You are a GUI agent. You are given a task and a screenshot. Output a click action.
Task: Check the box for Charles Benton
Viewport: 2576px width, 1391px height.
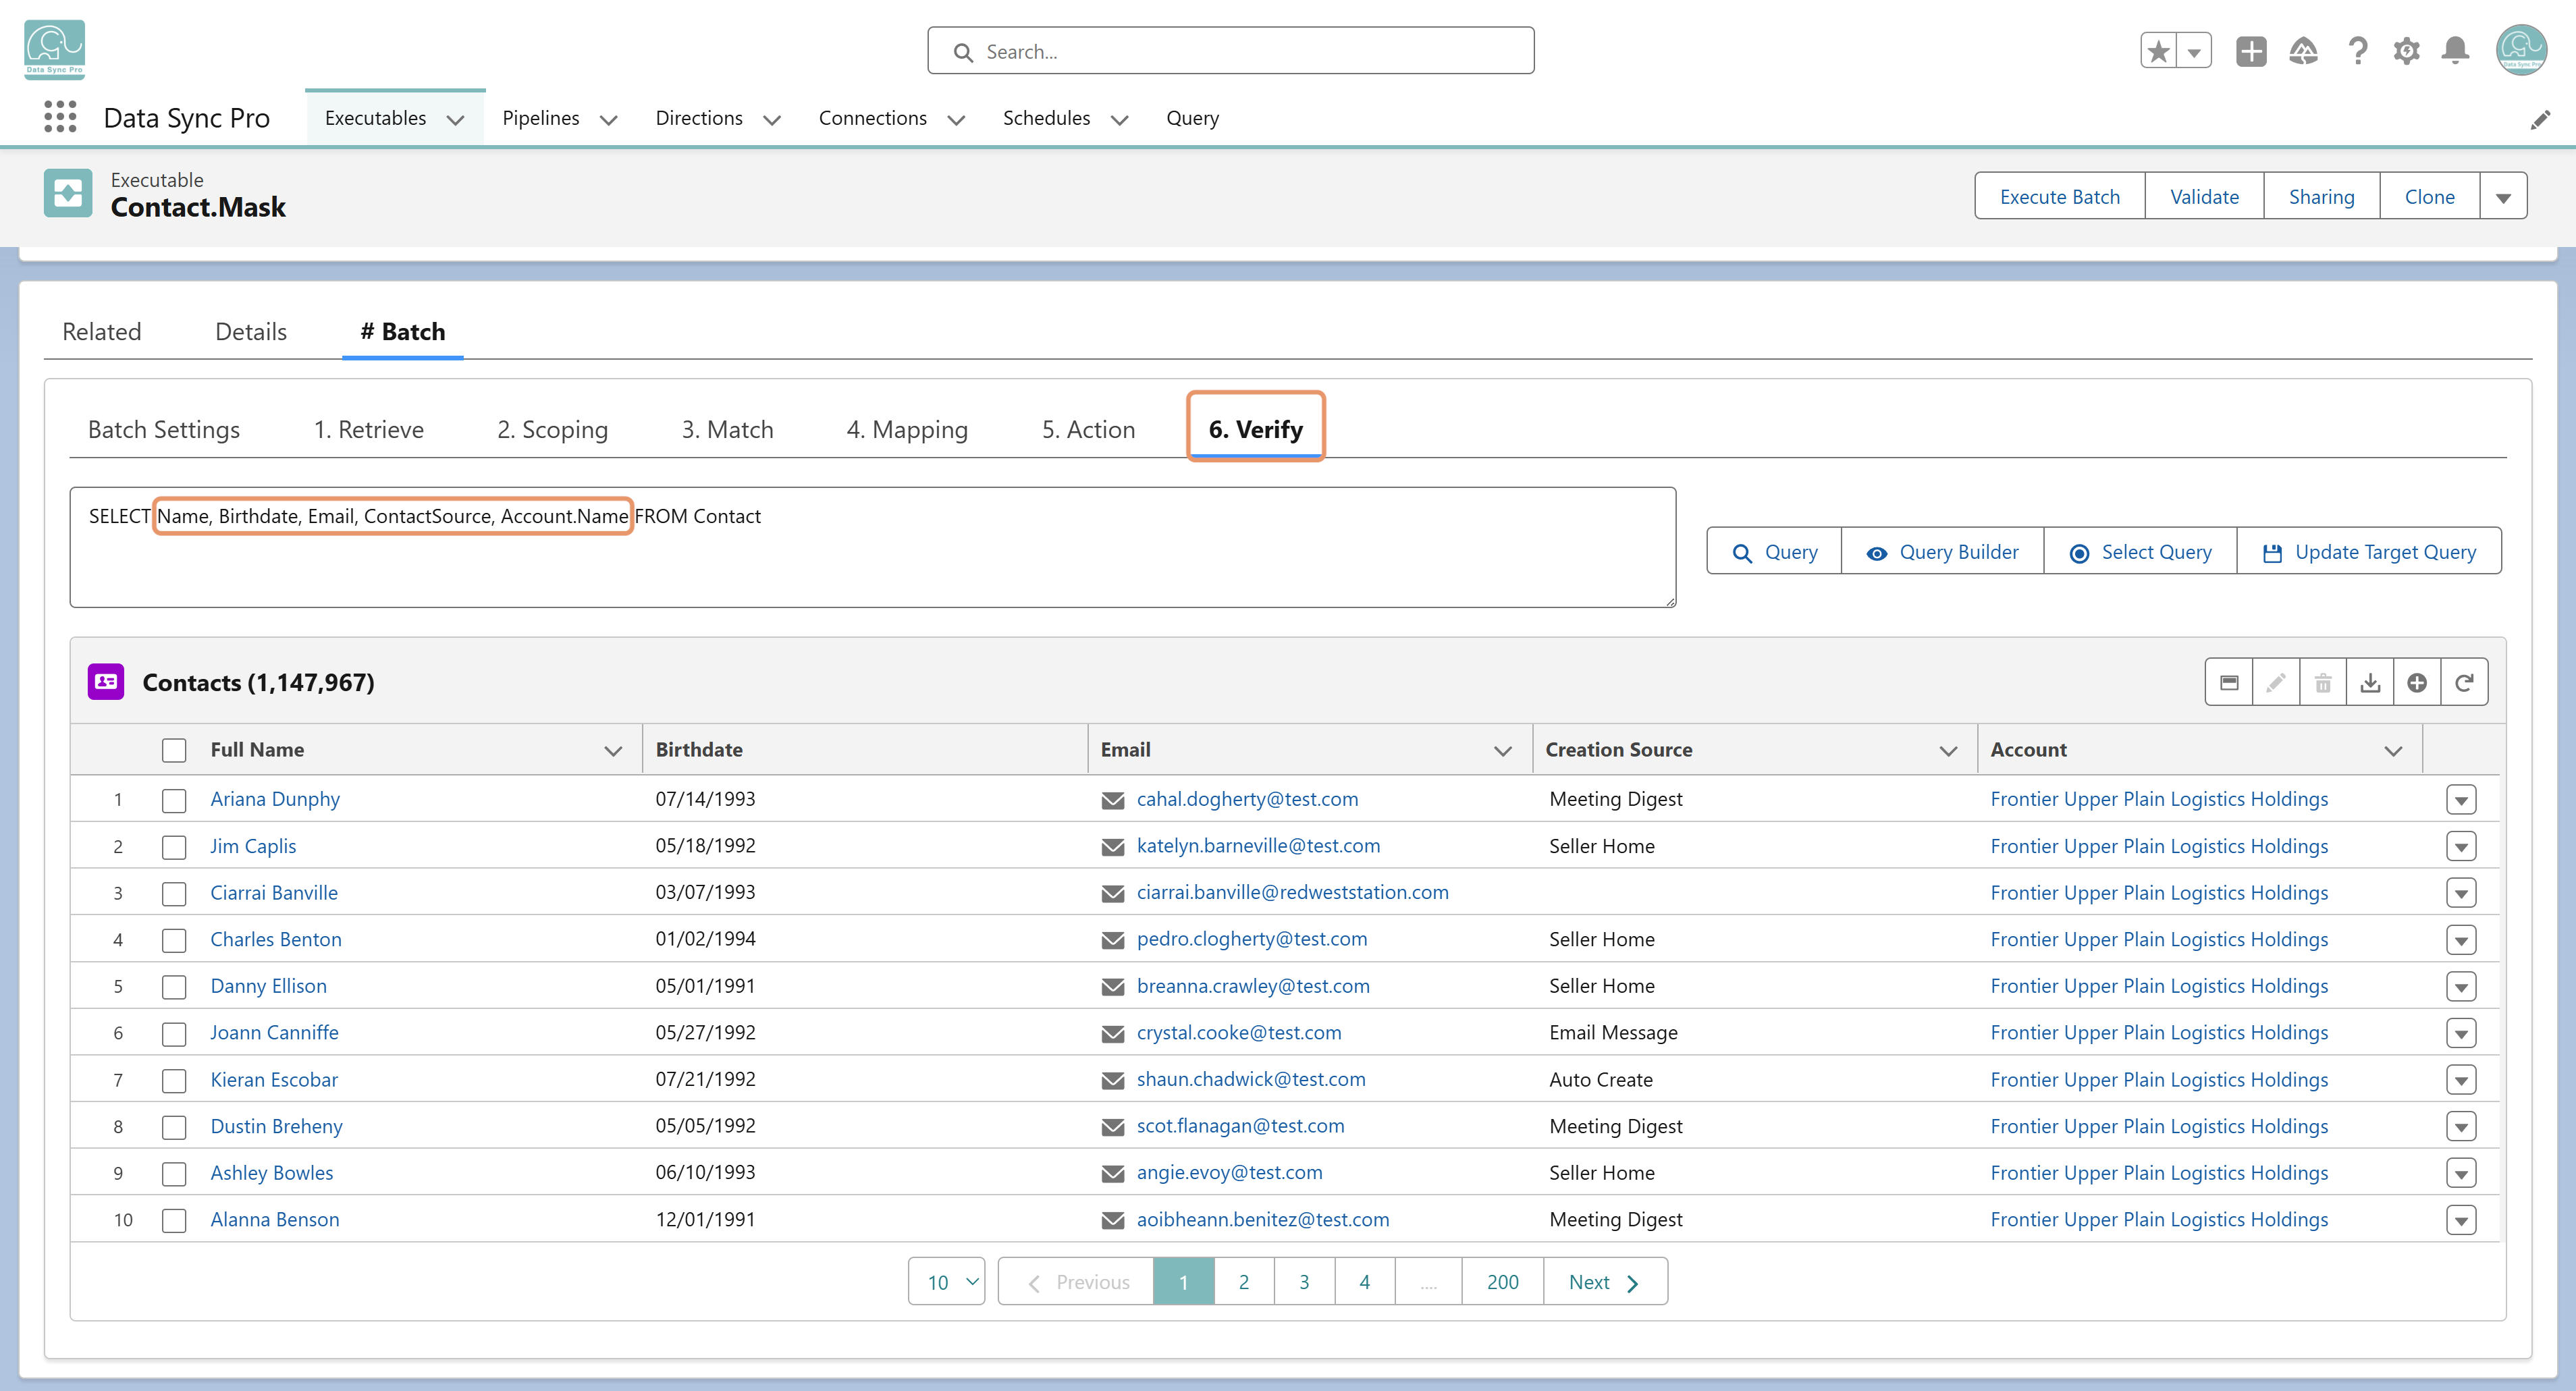coord(174,940)
